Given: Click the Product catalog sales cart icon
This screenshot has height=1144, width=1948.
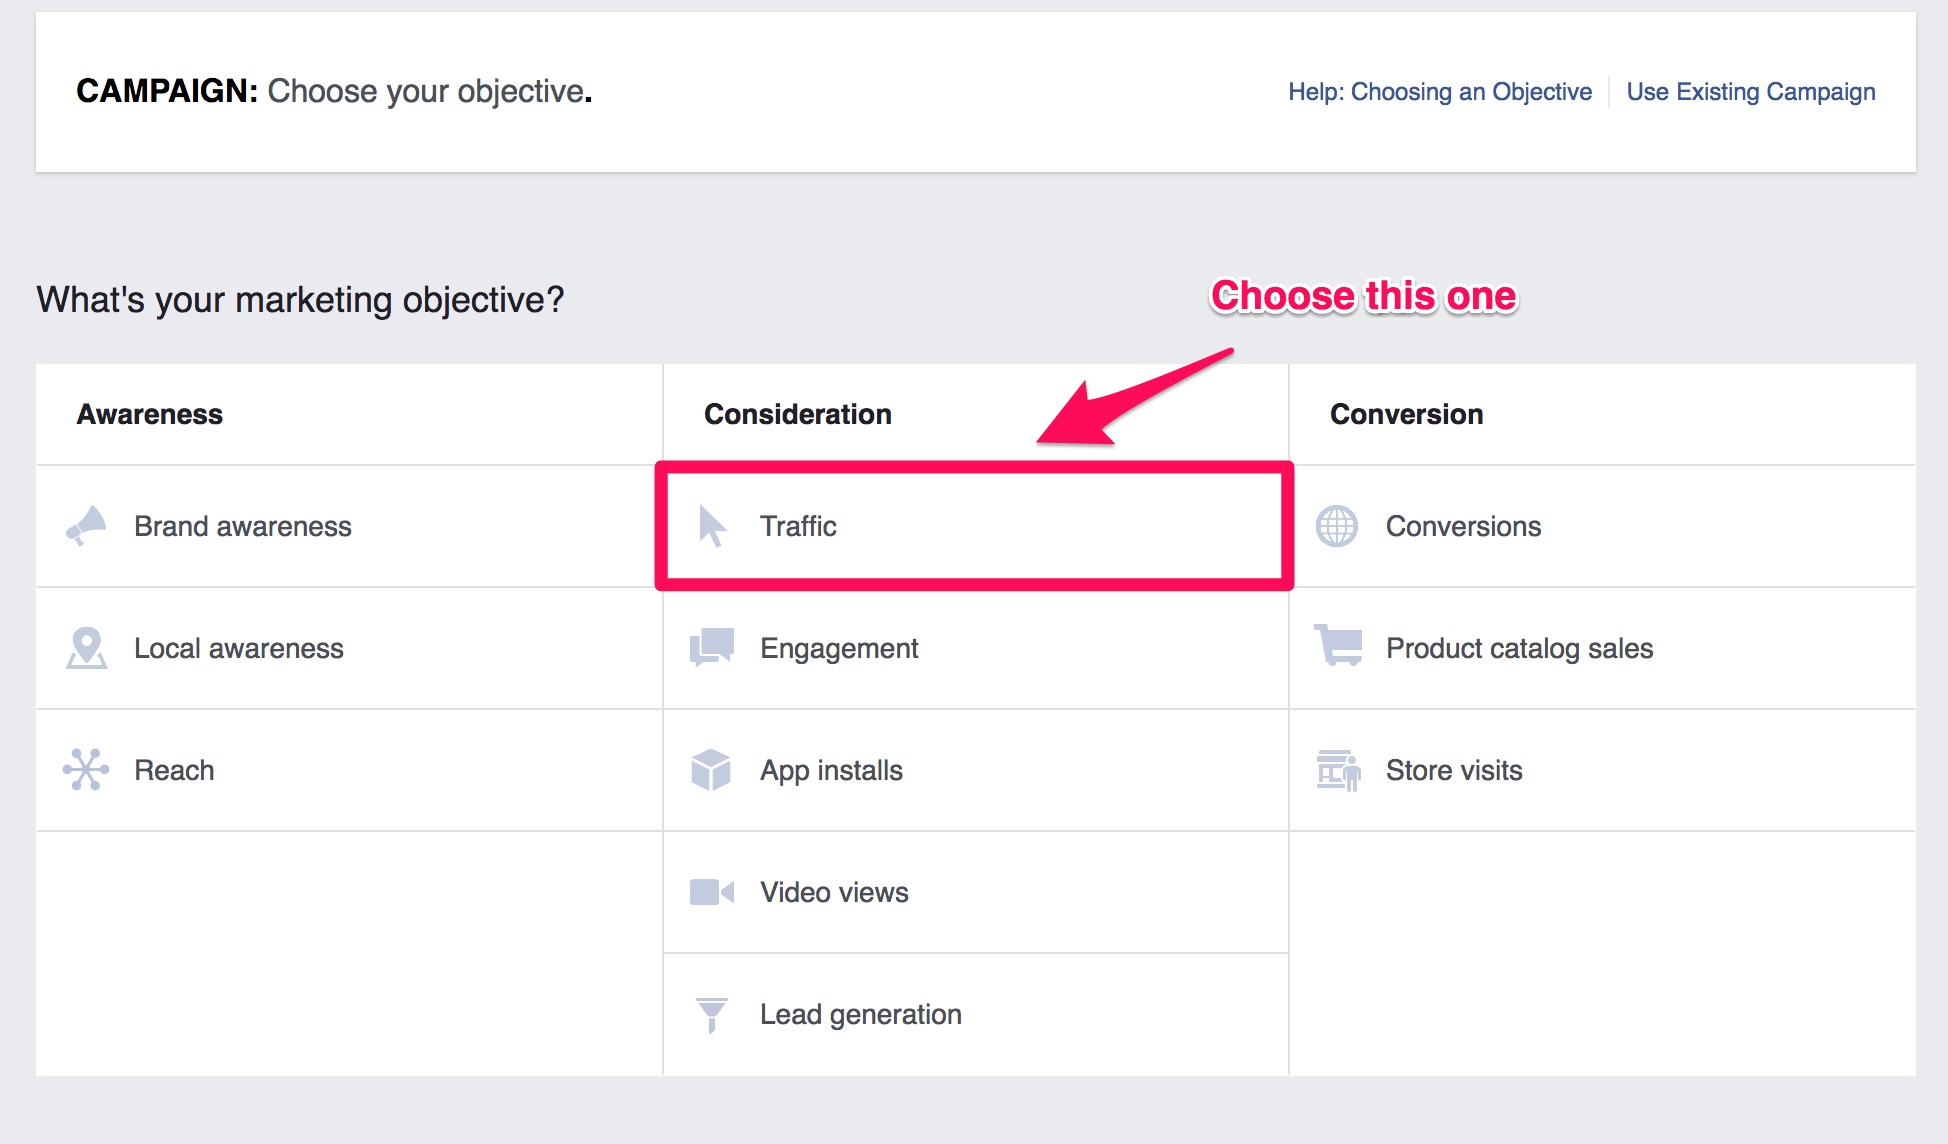Looking at the screenshot, I should 1338,646.
